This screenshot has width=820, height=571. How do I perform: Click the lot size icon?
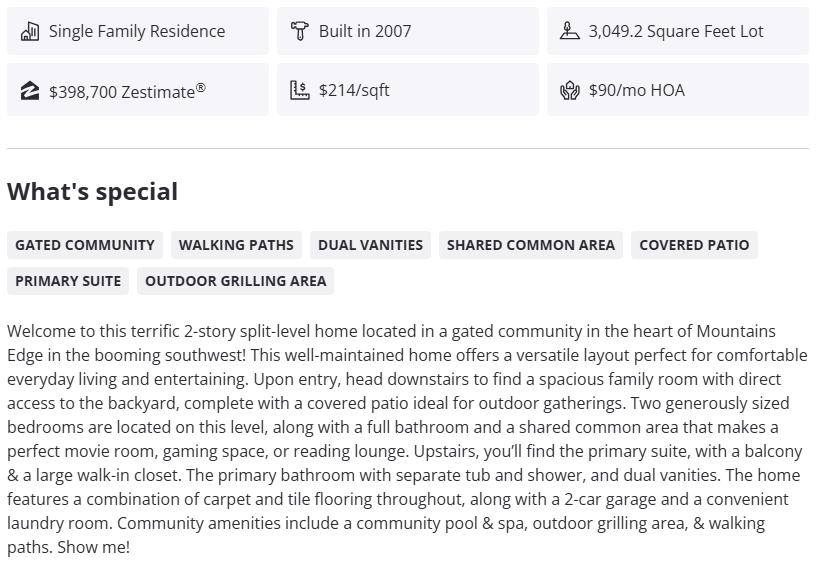coord(569,31)
